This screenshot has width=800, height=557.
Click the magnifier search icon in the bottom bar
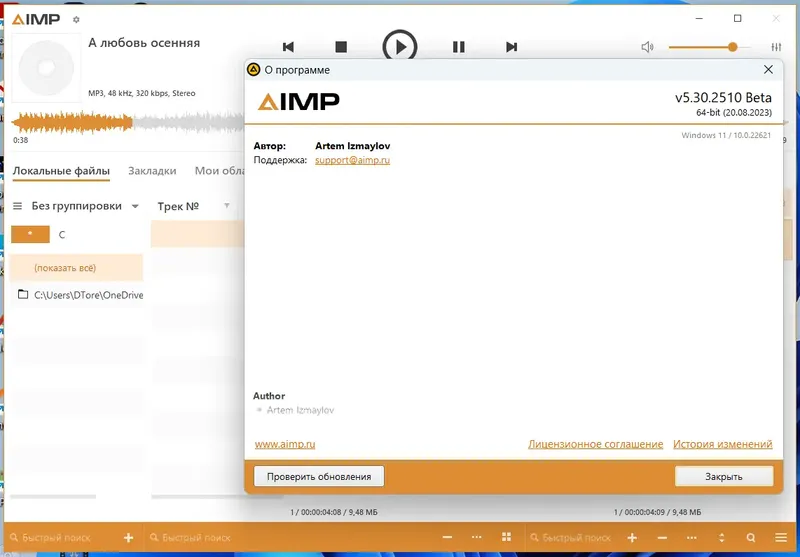coord(751,538)
